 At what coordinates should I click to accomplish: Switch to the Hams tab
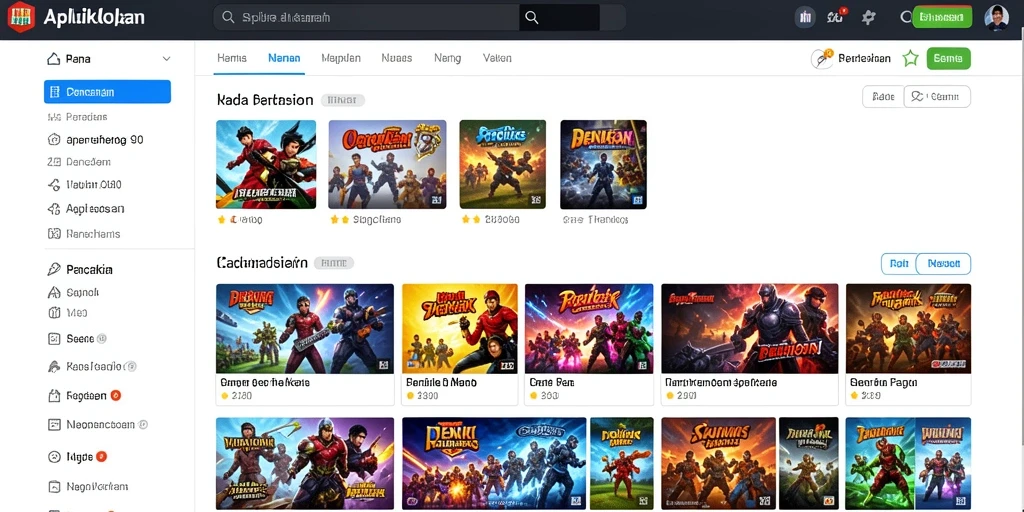(x=232, y=58)
